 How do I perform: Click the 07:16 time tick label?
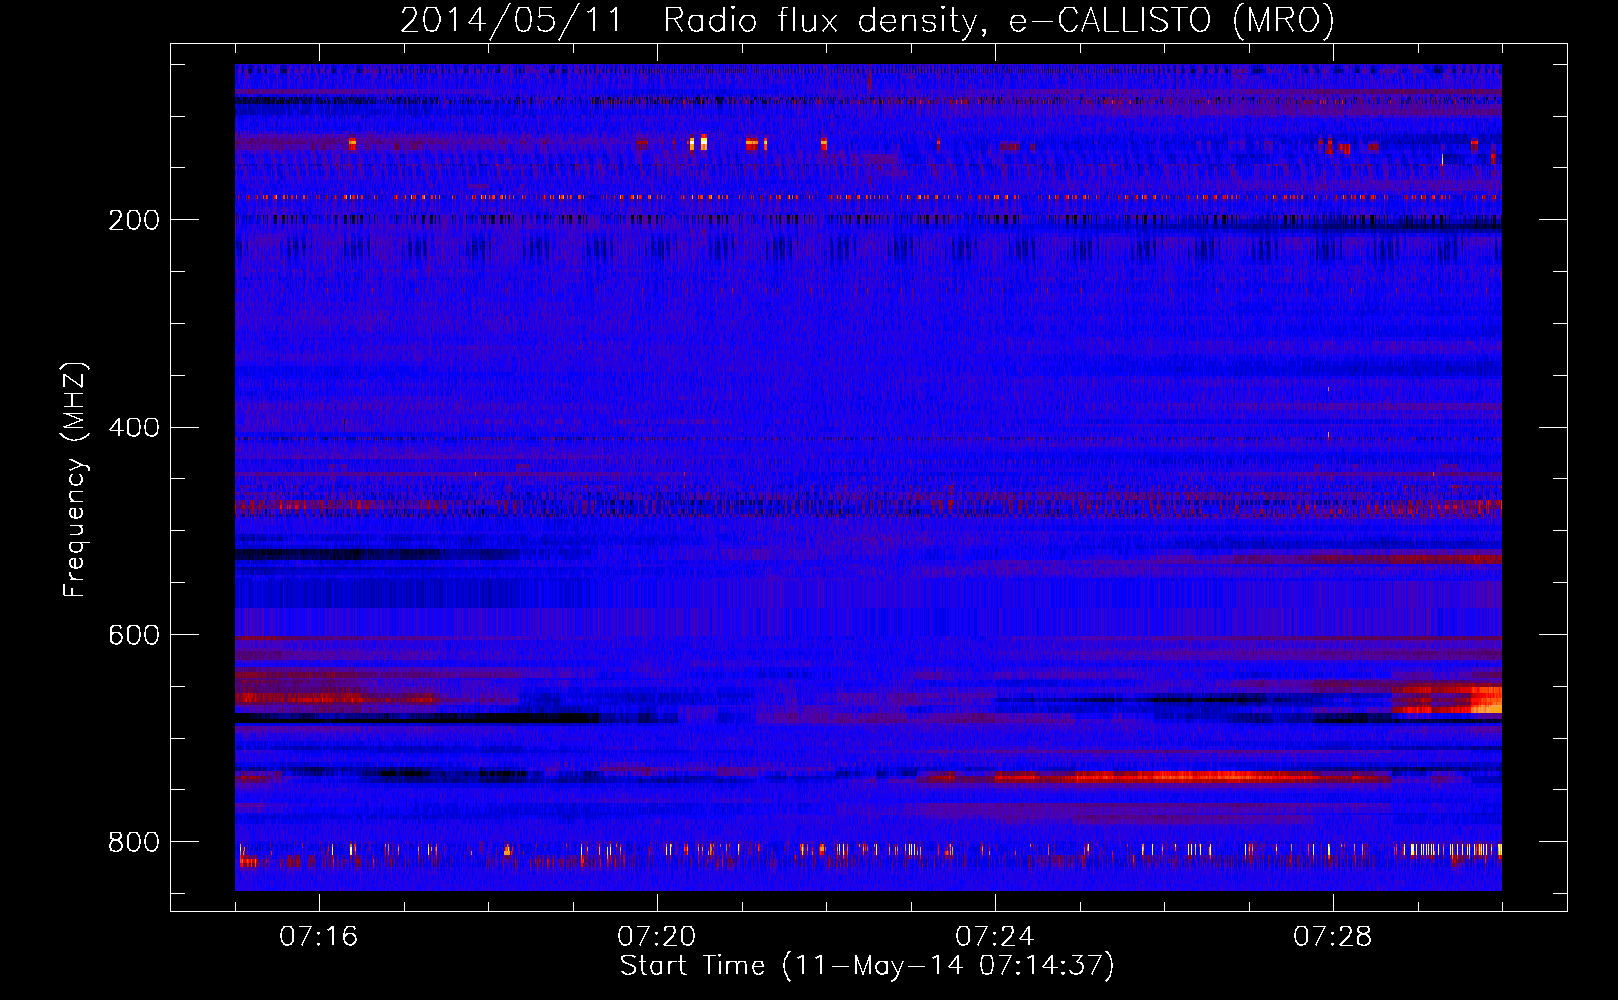click(319, 937)
